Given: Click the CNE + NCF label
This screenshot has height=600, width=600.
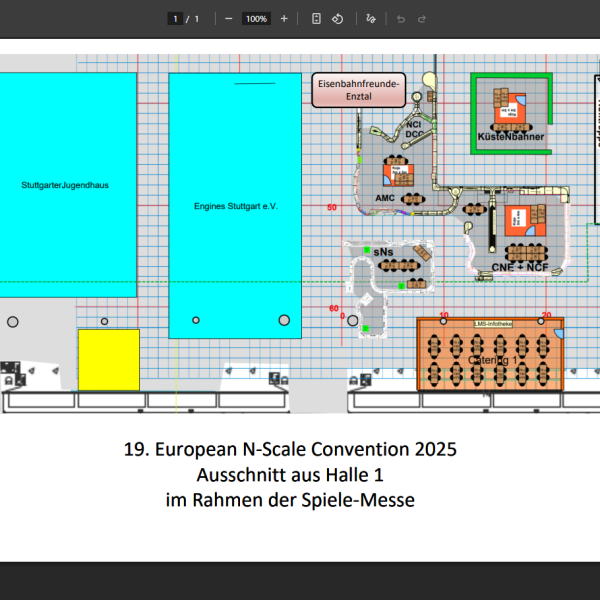Looking at the screenshot, I should pos(520,267).
